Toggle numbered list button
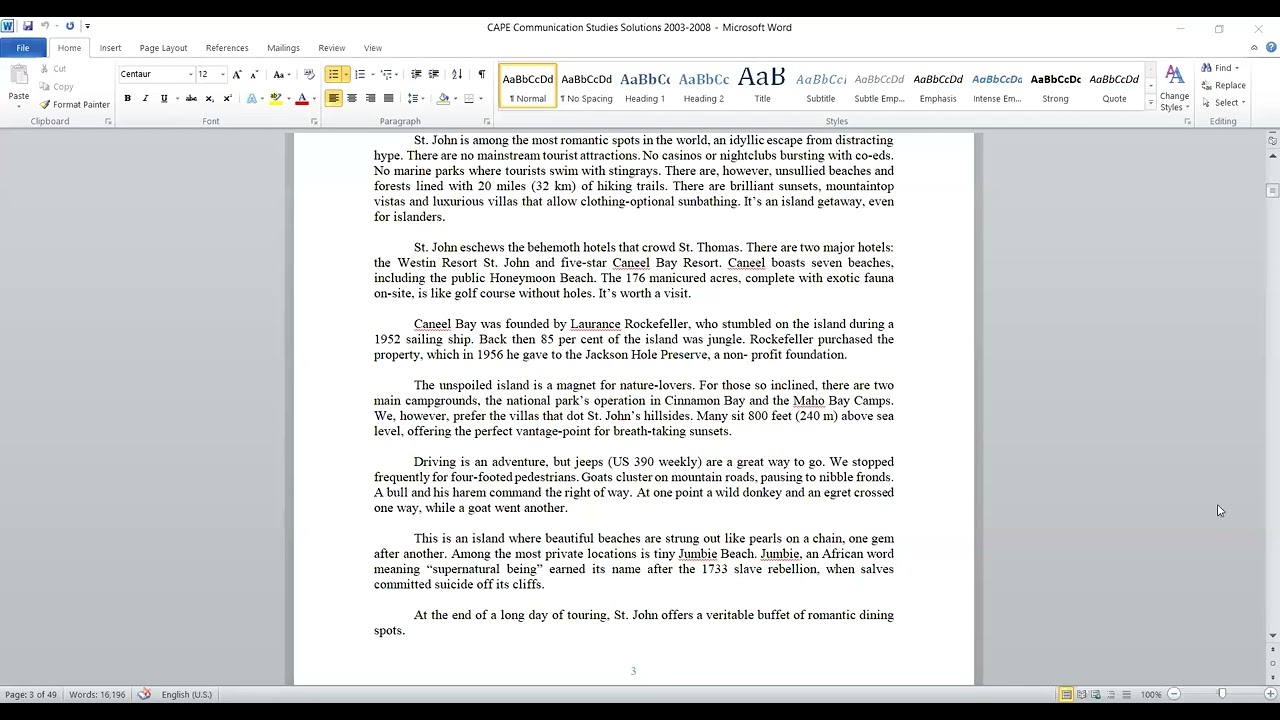Image resolution: width=1280 pixels, height=720 pixels. tap(359, 74)
